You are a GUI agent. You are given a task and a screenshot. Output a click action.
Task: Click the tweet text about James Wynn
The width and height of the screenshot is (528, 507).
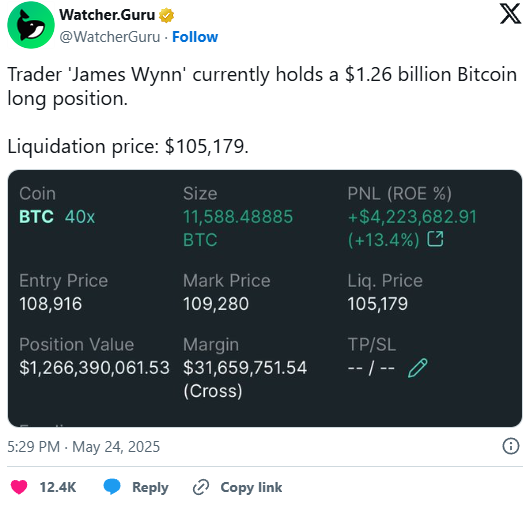coord(262,87)
